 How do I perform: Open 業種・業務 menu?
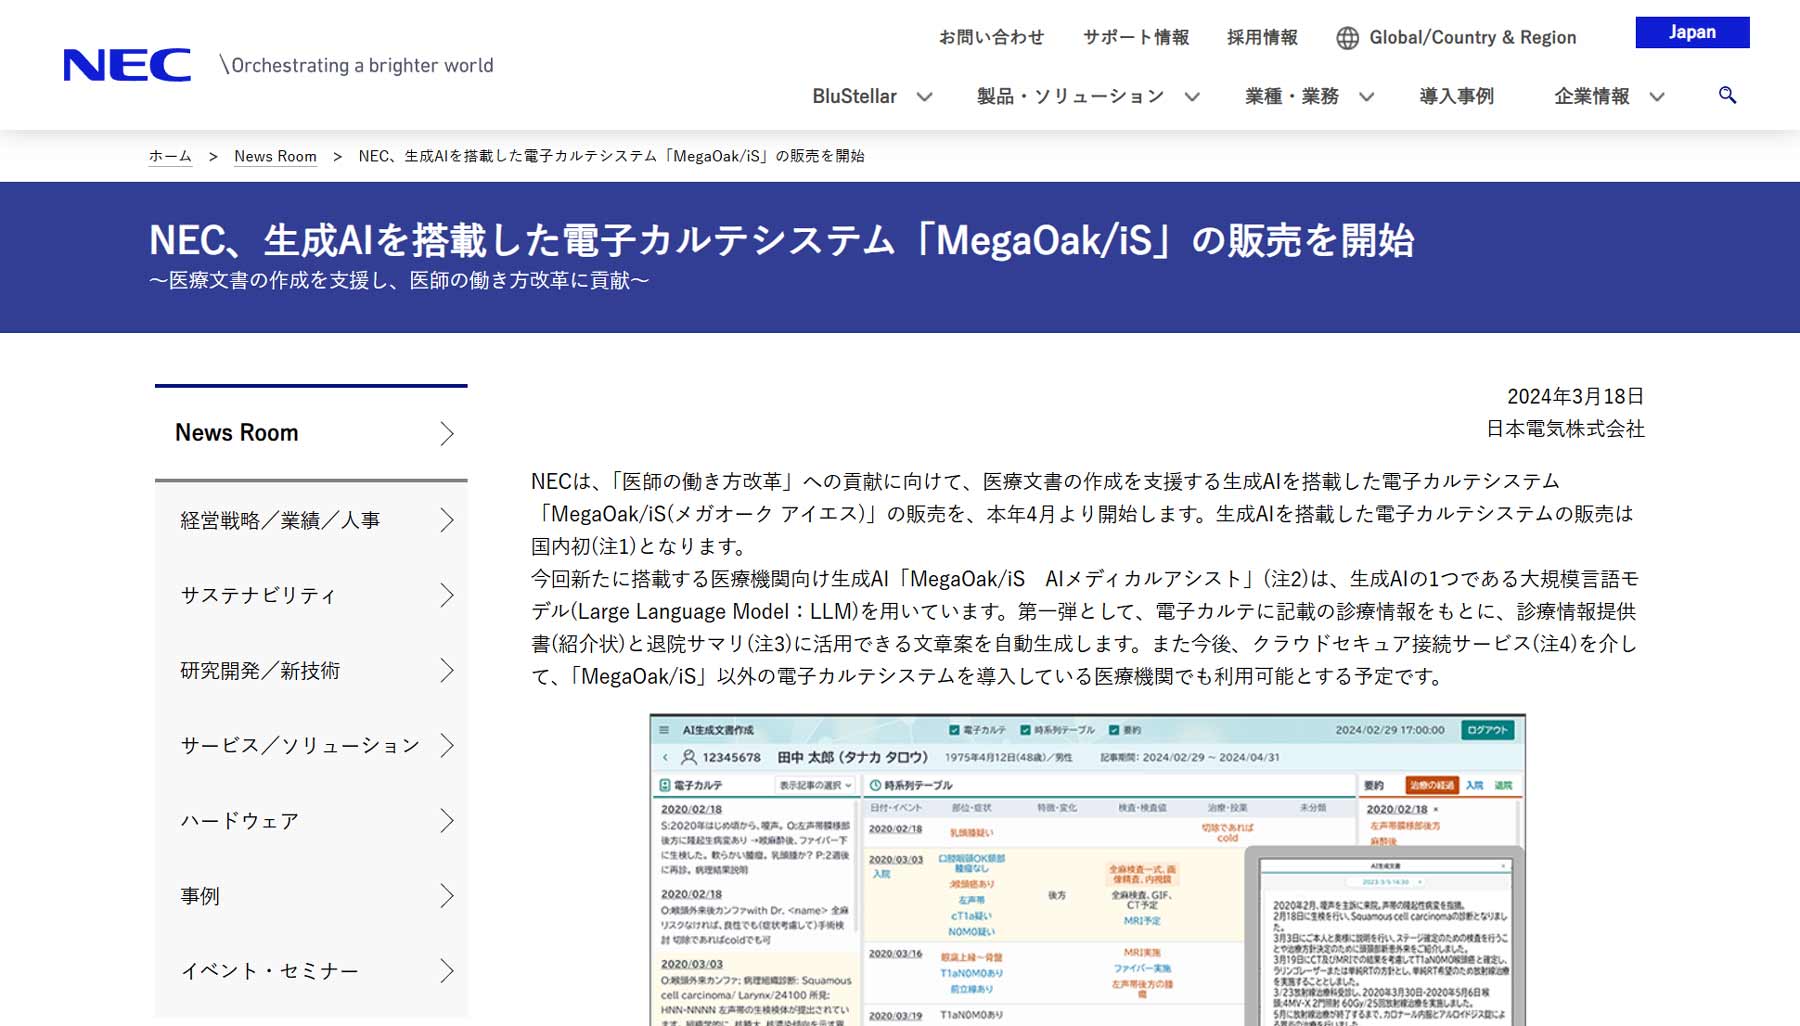tap(1292, 96)
